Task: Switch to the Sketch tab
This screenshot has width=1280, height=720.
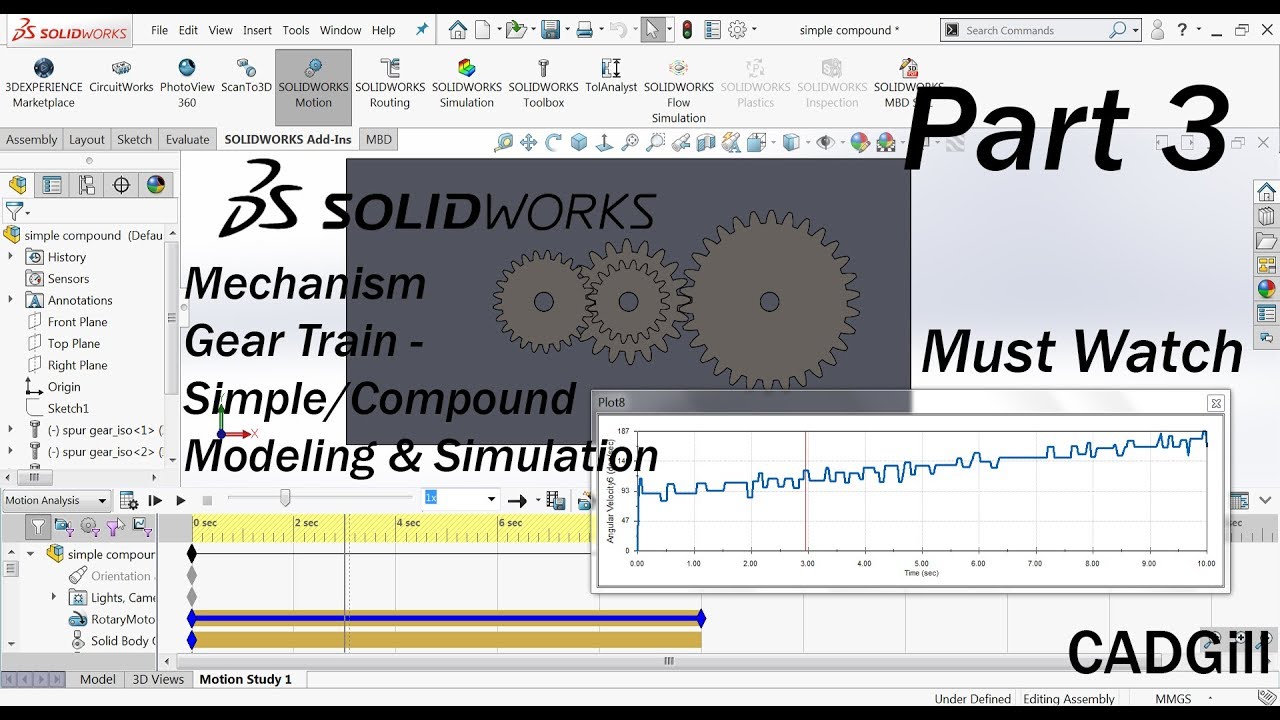Action: (134, 139)
